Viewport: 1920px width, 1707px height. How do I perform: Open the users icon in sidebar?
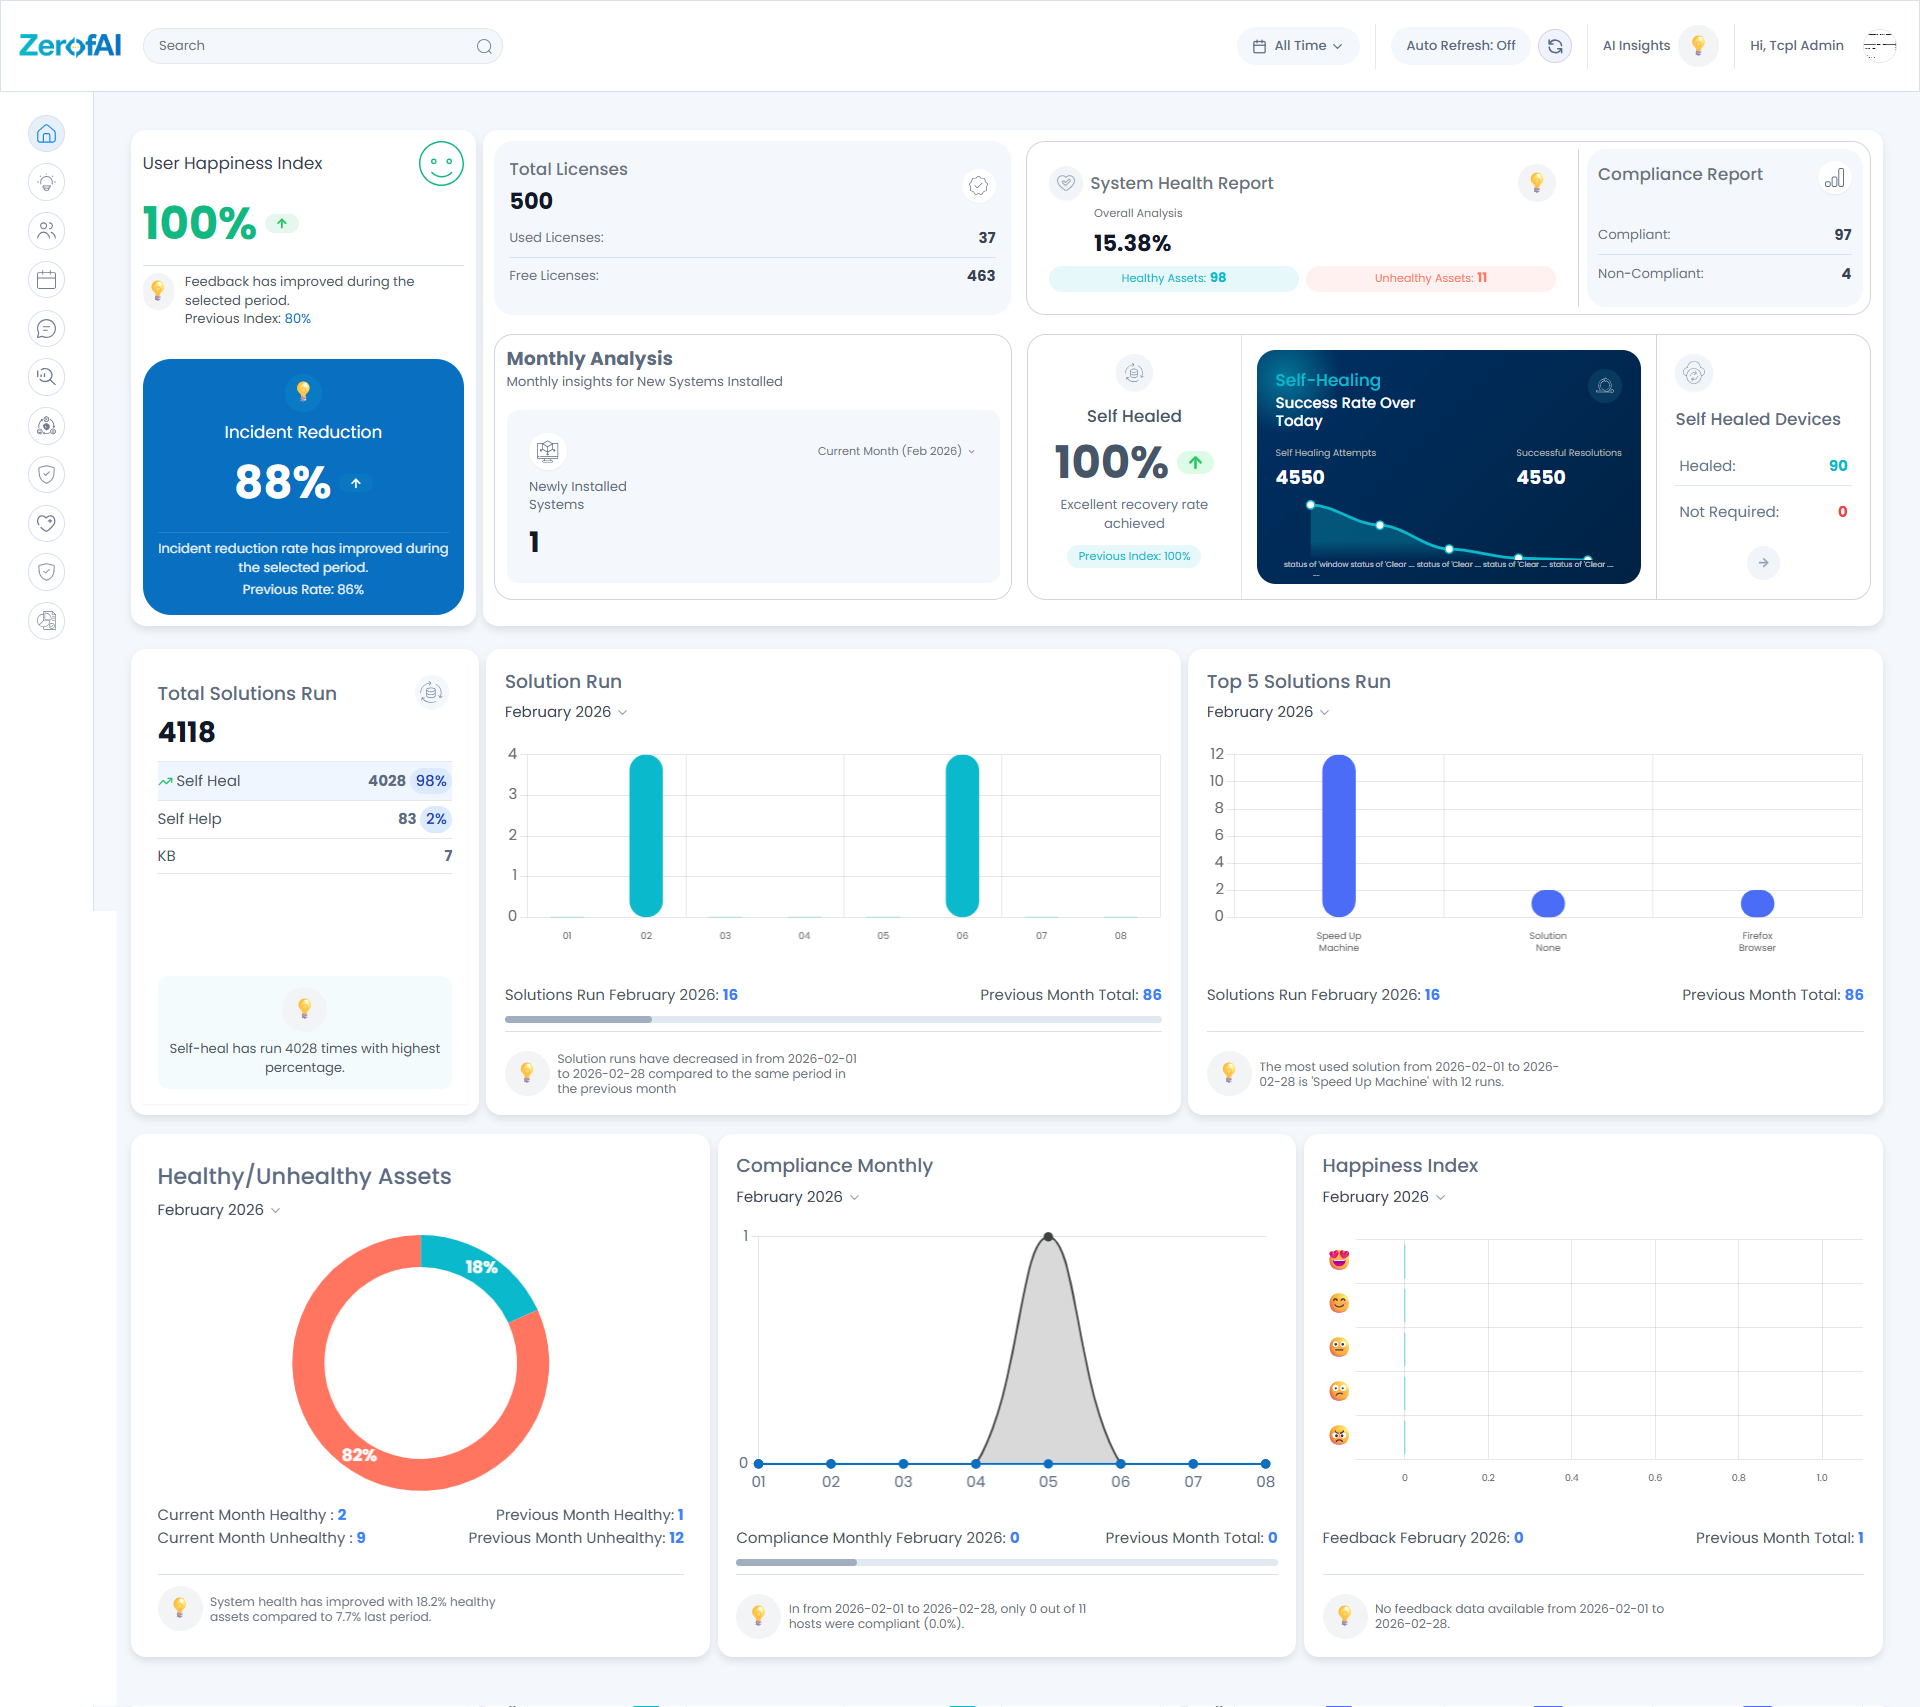[46, 231]
